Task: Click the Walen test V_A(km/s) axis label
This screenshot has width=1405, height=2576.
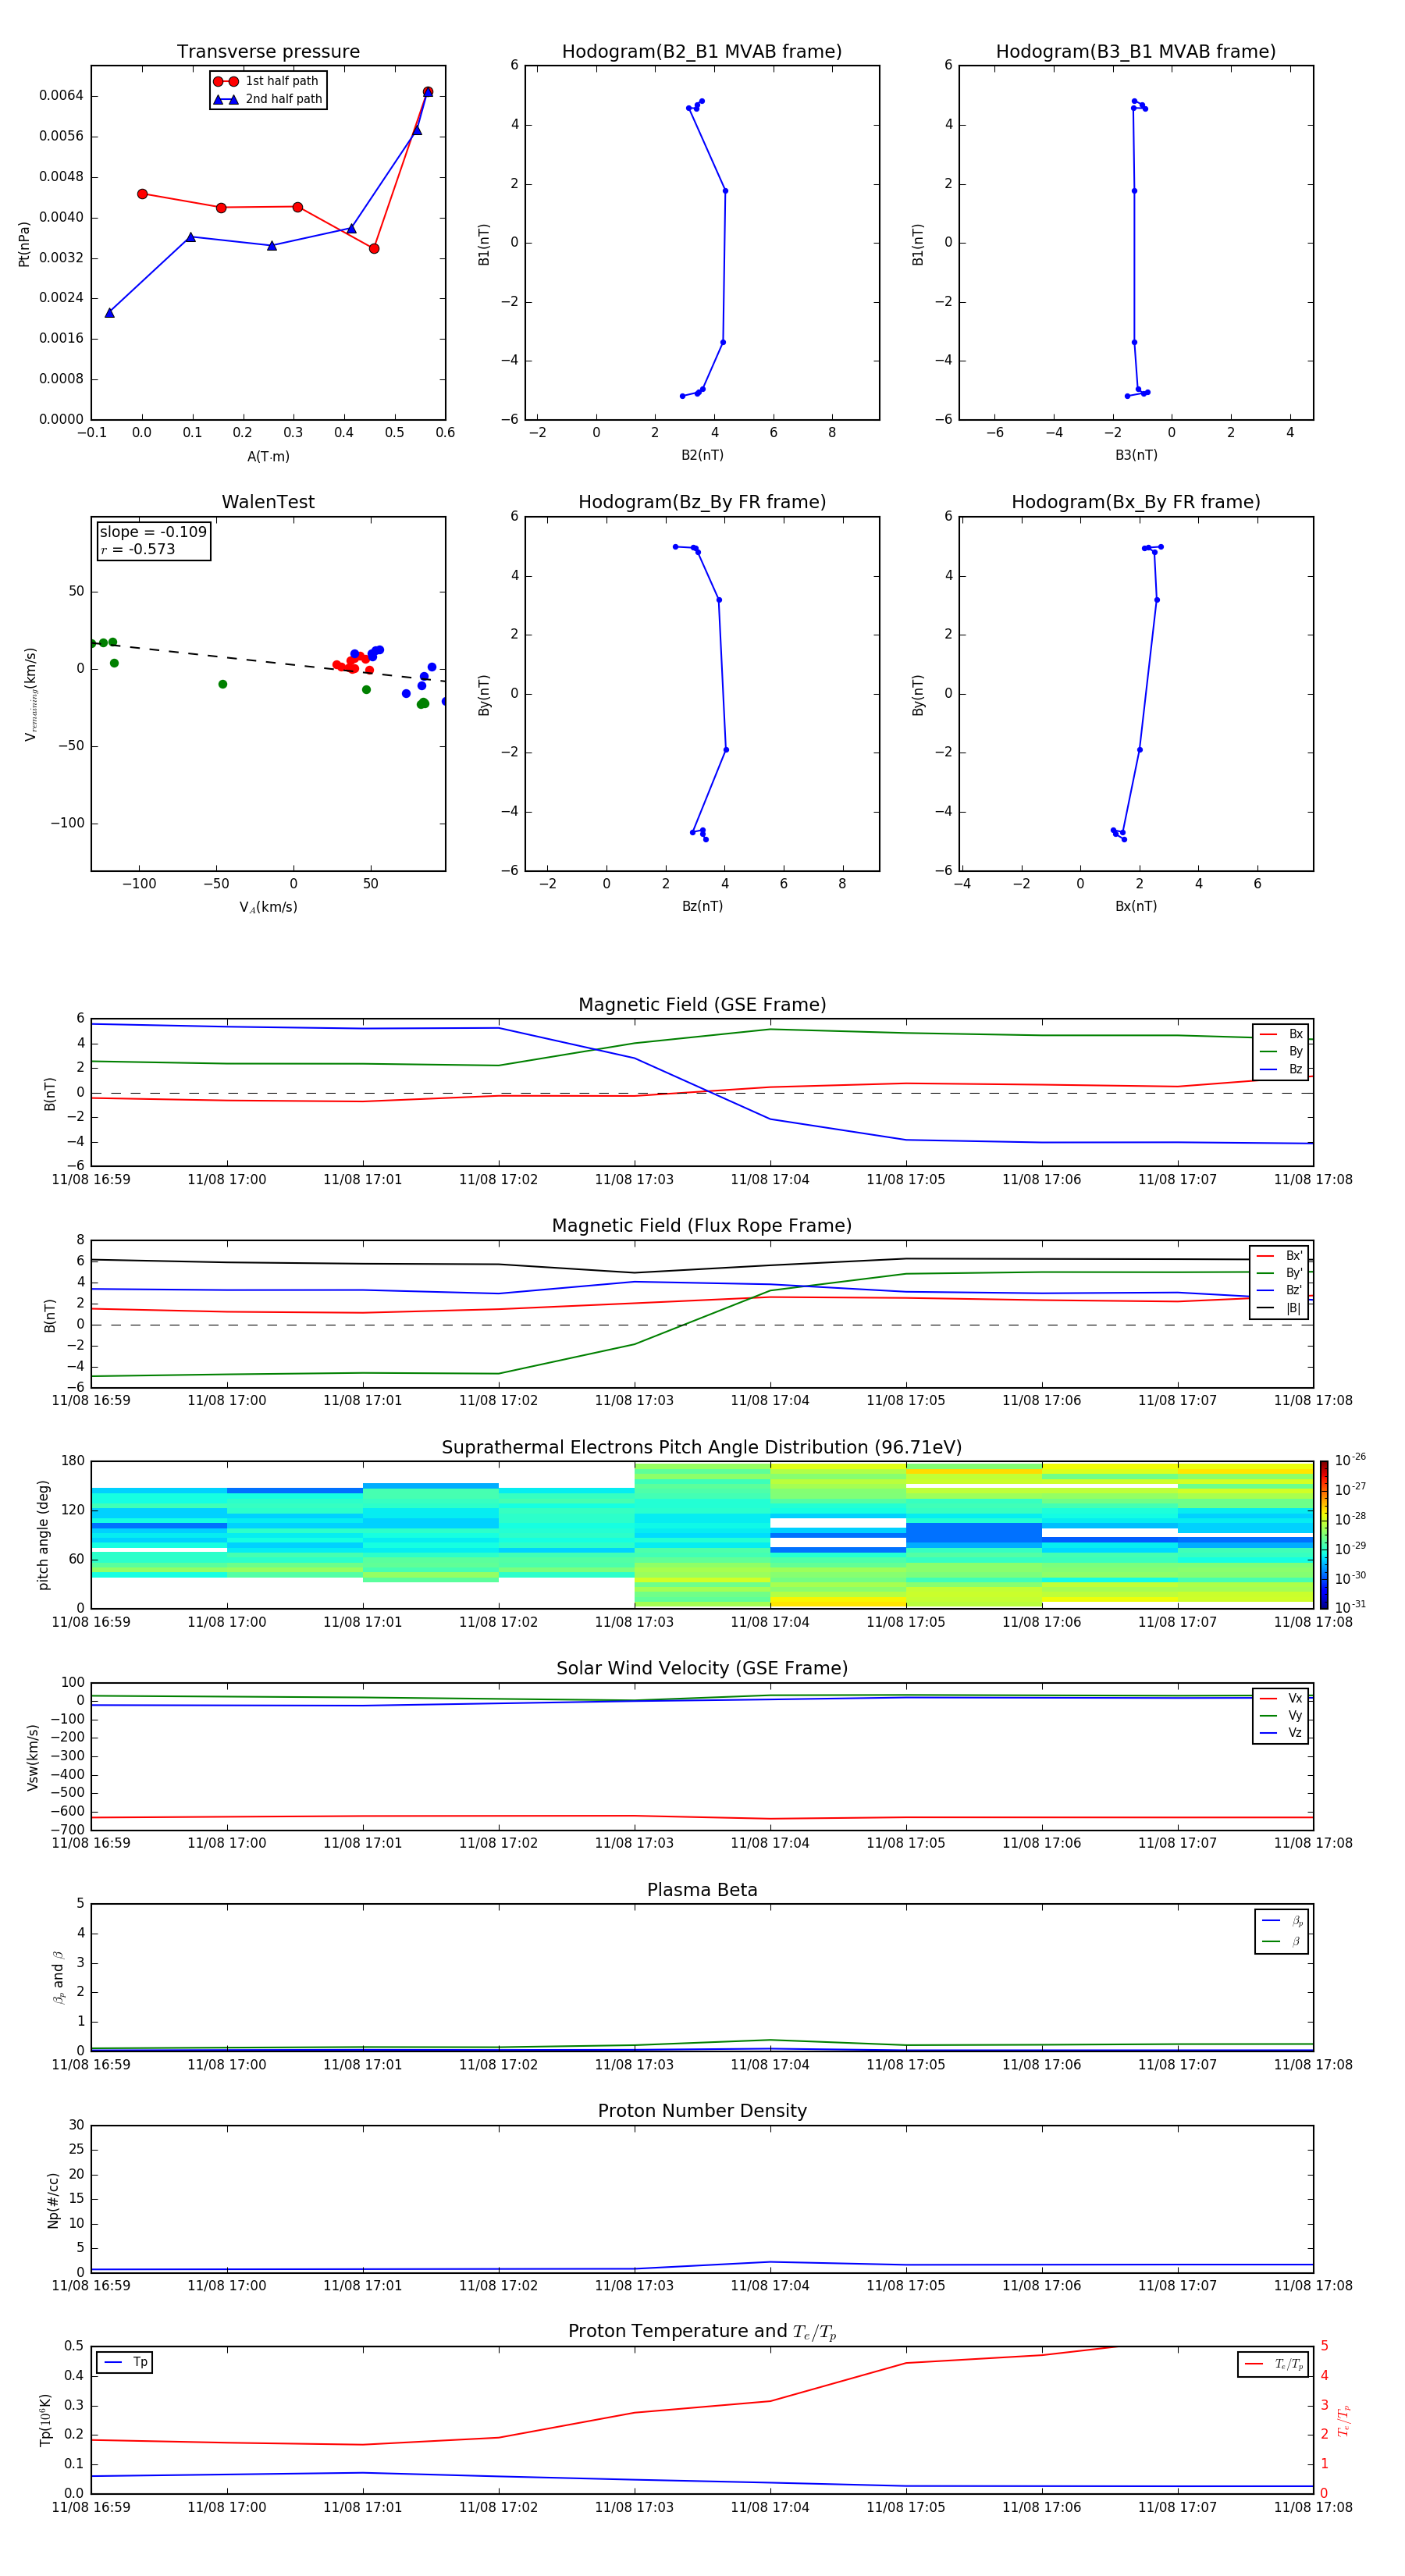Action: pyautogui.click(x=268, y=907)
